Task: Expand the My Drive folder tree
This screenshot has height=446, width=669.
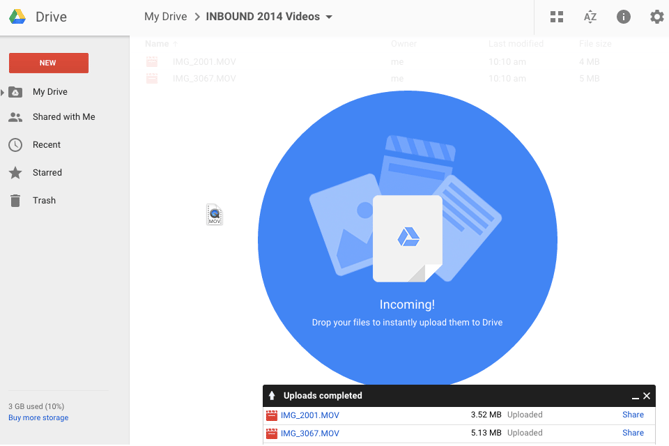Action: tap(3, 93)
